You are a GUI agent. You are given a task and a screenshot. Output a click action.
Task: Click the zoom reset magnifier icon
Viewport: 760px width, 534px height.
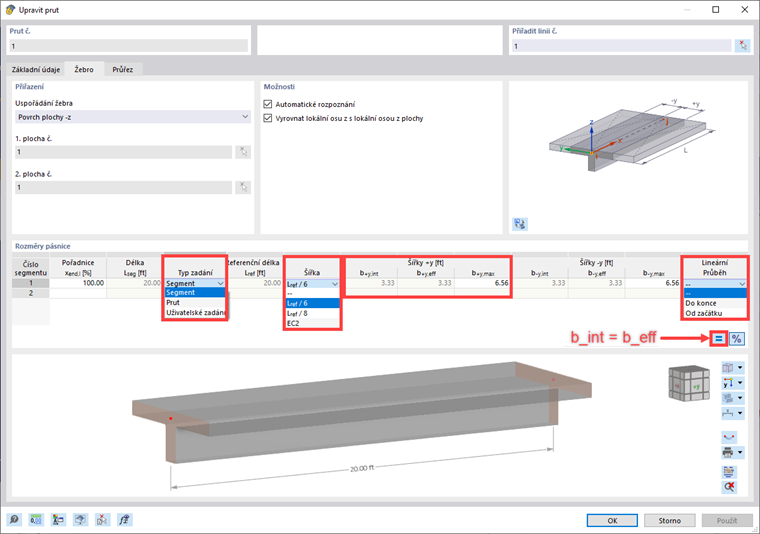[x=729, y=487]
